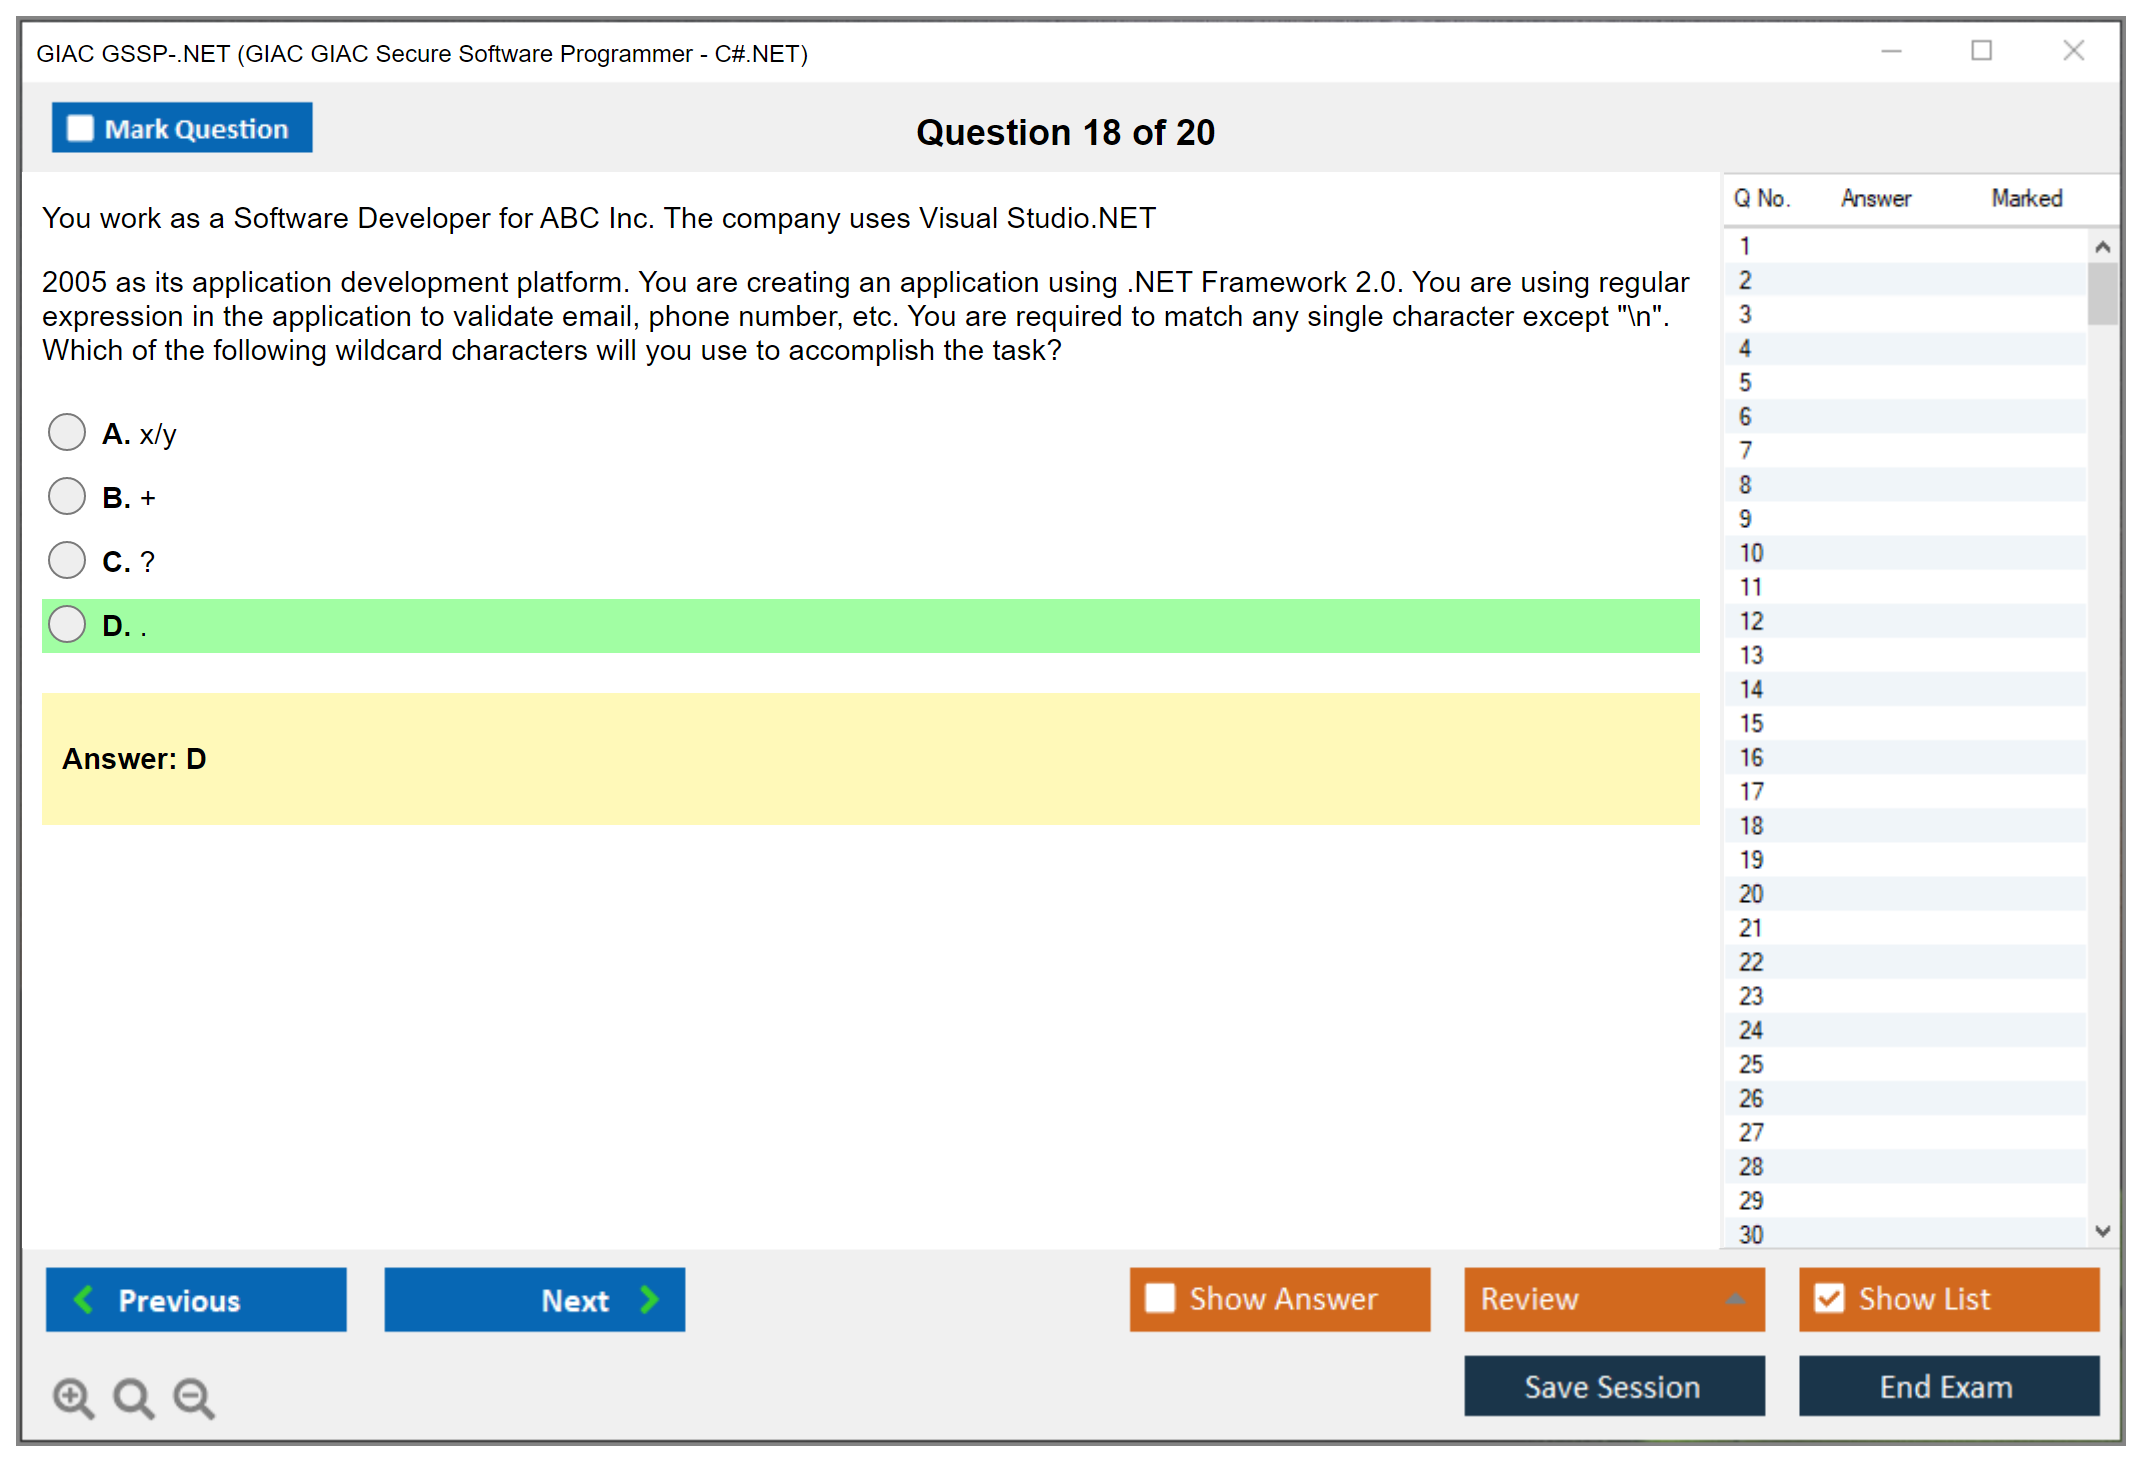Click the Save Session button
The image size is (2150, 1470).
(x=1613, y=1386)
